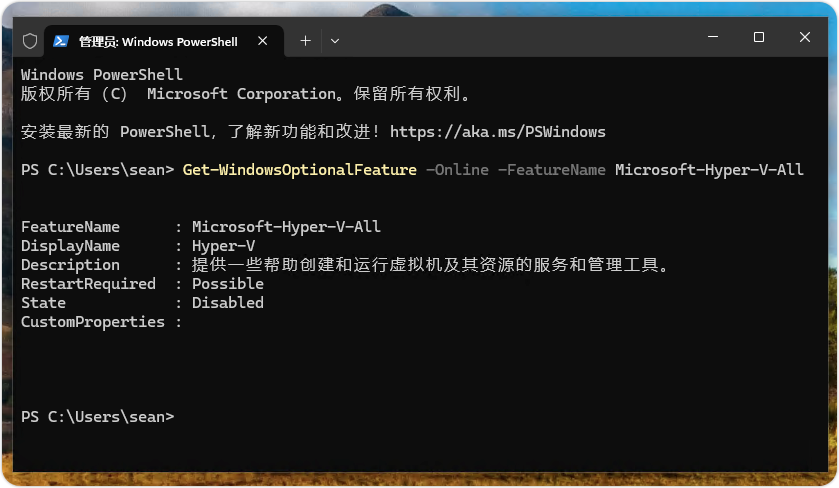Click the Get-WindowsOptionalFeature command text
Image resolution: width=839 pixels, height=488 pixels.
tap(300, 170)
